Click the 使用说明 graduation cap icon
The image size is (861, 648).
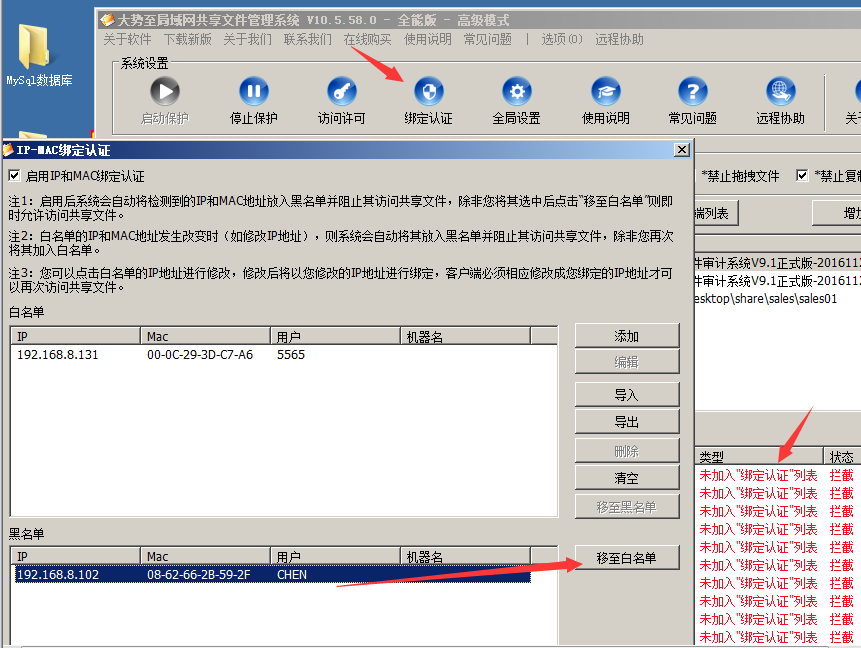pyautogui.click(x=605, y=93)
